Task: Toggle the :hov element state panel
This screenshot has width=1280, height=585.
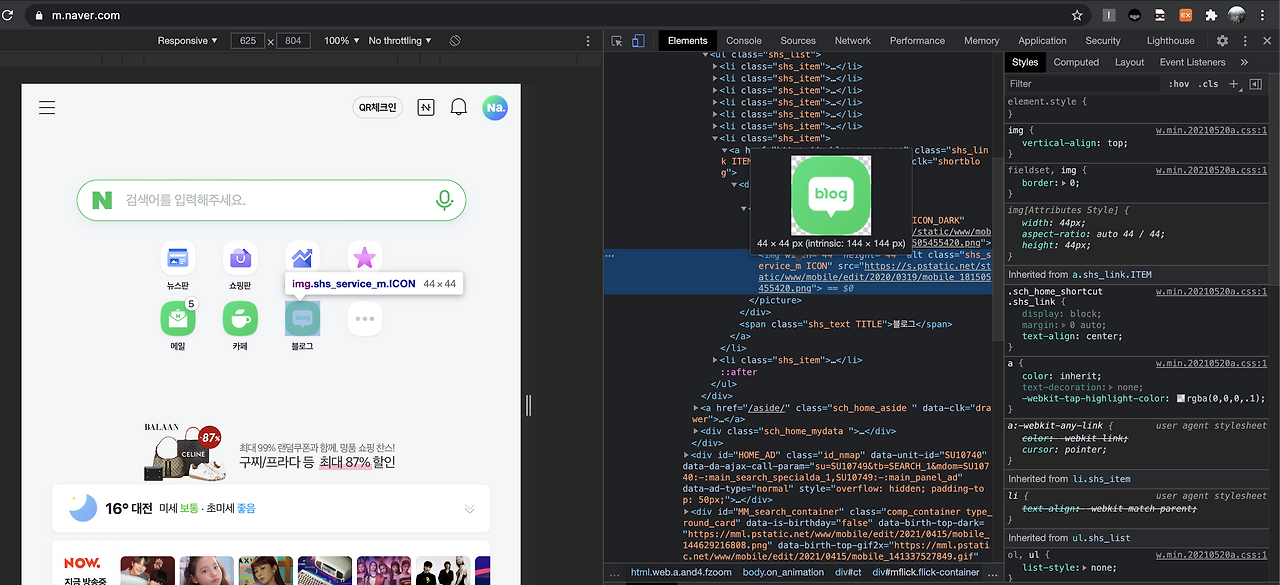Action: (x=1179, y=84)
